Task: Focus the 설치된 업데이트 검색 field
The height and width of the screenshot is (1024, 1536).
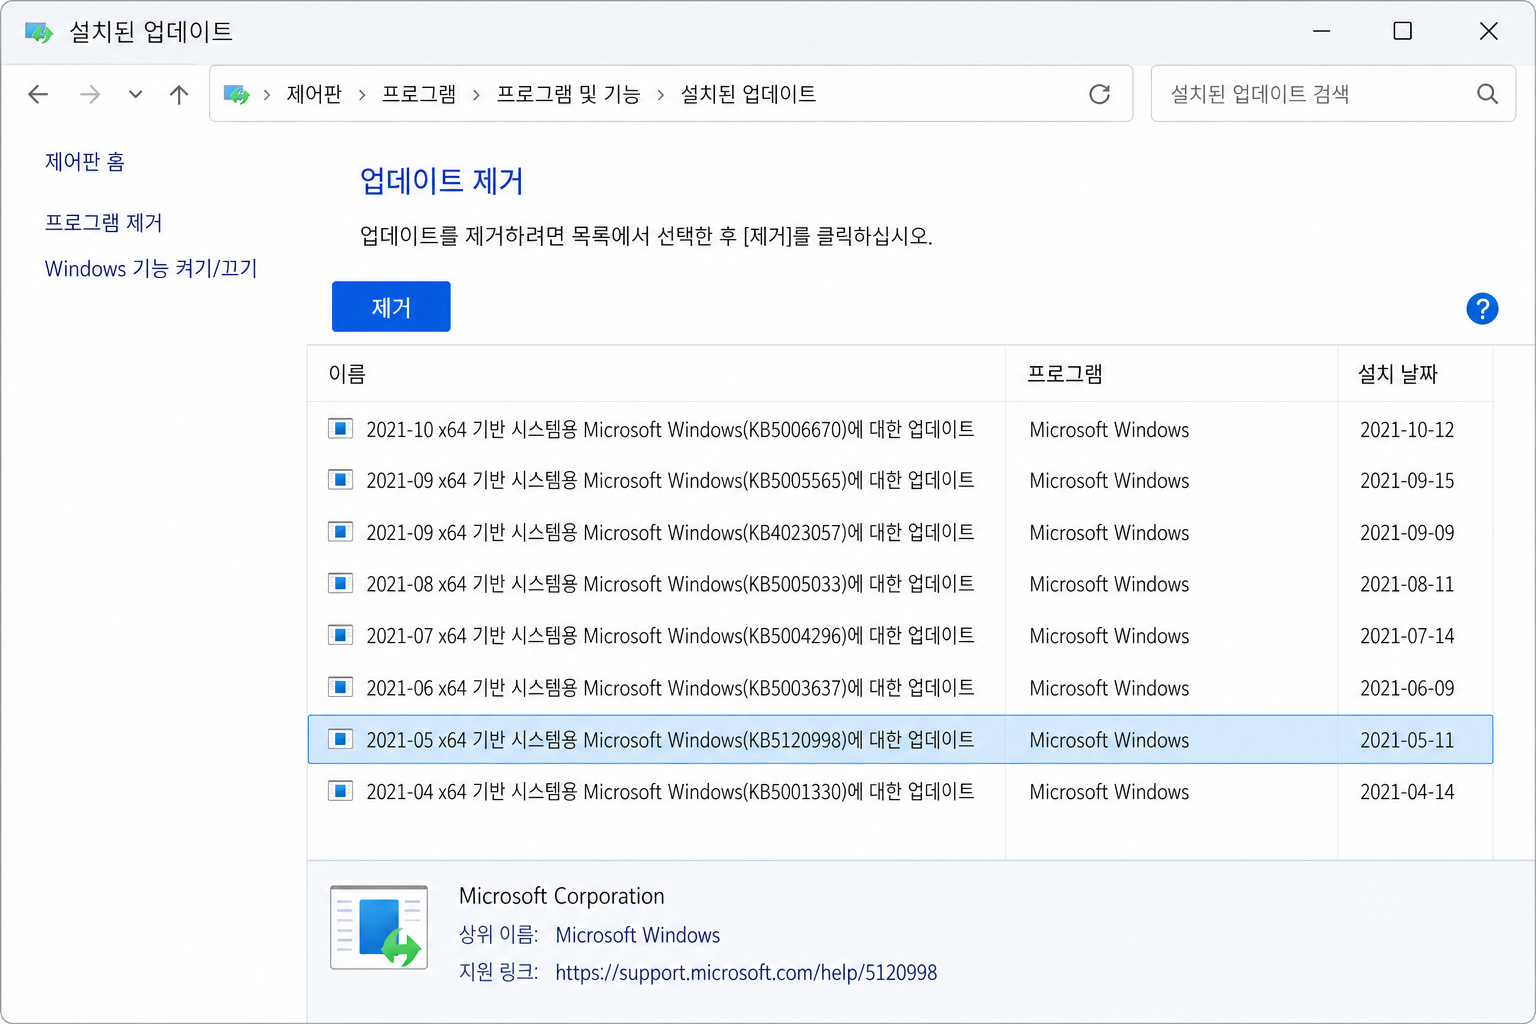Action: pos(1333,94)
